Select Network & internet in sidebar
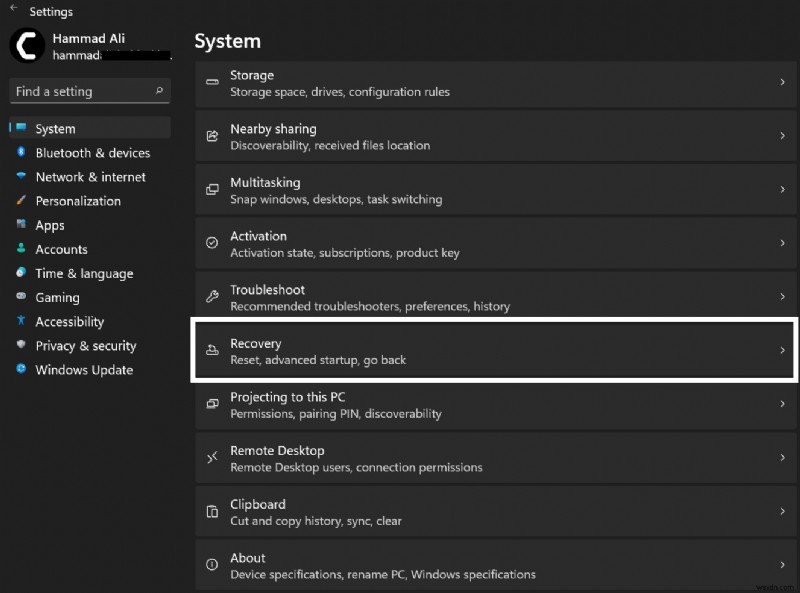The height and width of the screenshot is (593, 800). point(90,177)
